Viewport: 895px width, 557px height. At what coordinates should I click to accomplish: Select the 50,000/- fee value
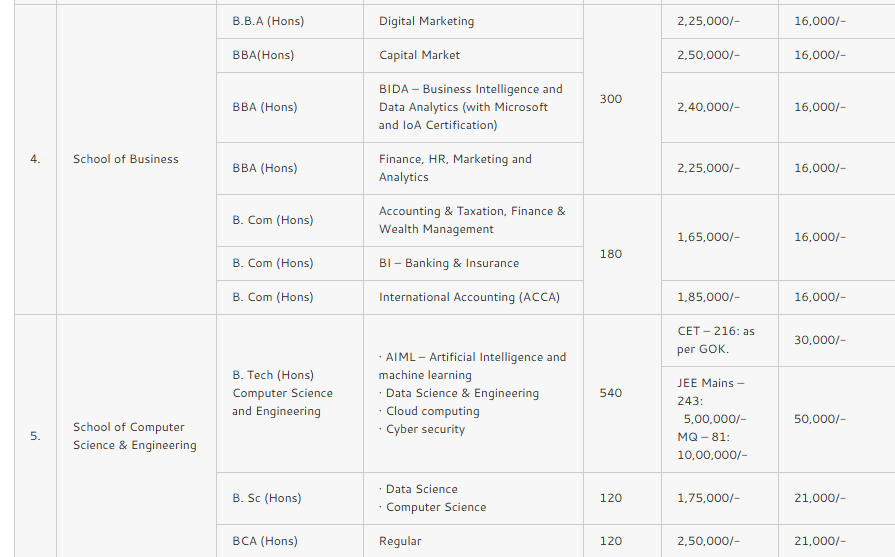(x=819, y=419)
